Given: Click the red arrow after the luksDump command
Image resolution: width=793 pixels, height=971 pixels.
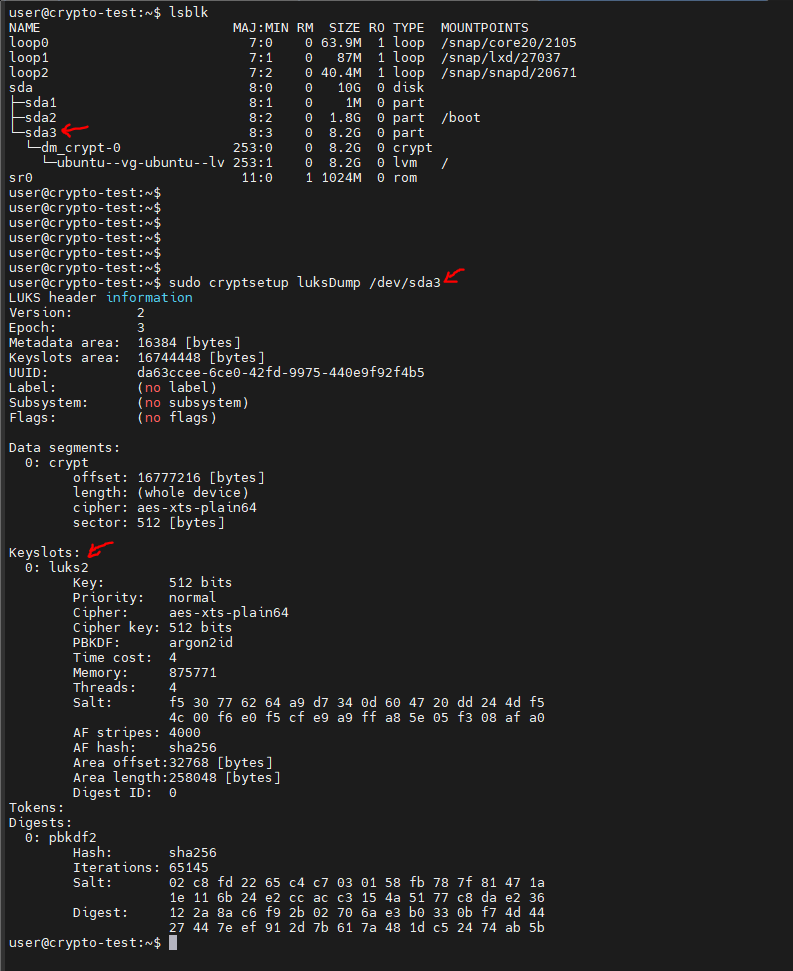Looking at the screenshot, I should (455, 278).
